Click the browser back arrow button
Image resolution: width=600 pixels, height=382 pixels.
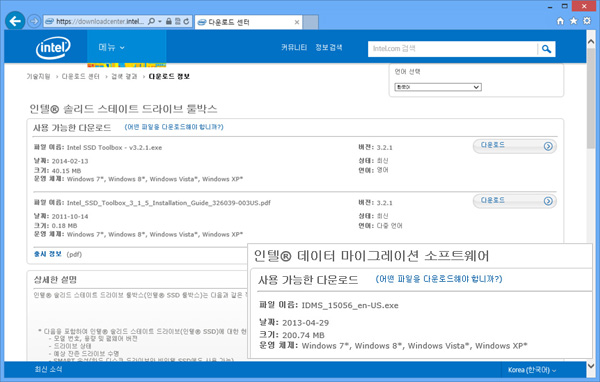(15, 21)
